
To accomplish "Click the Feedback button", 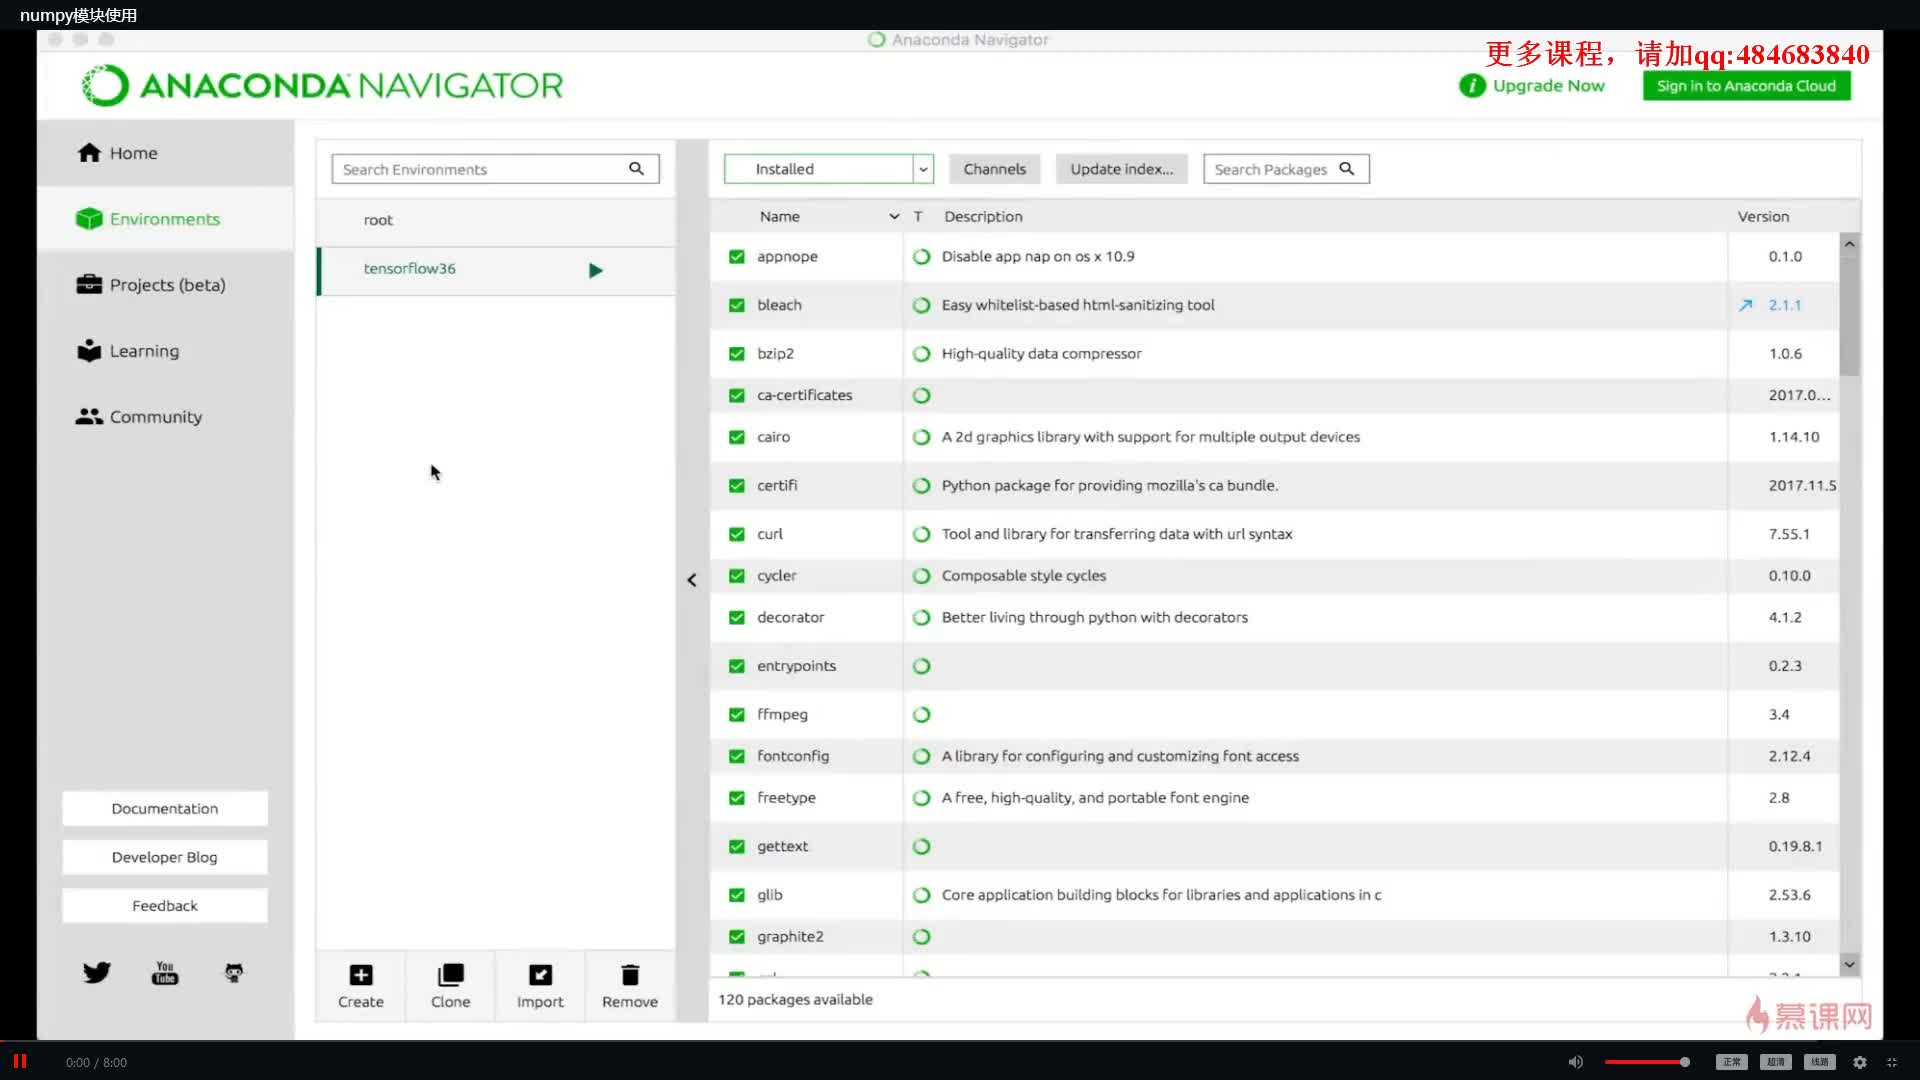I will pyautogui.click(x=165, y=906).
